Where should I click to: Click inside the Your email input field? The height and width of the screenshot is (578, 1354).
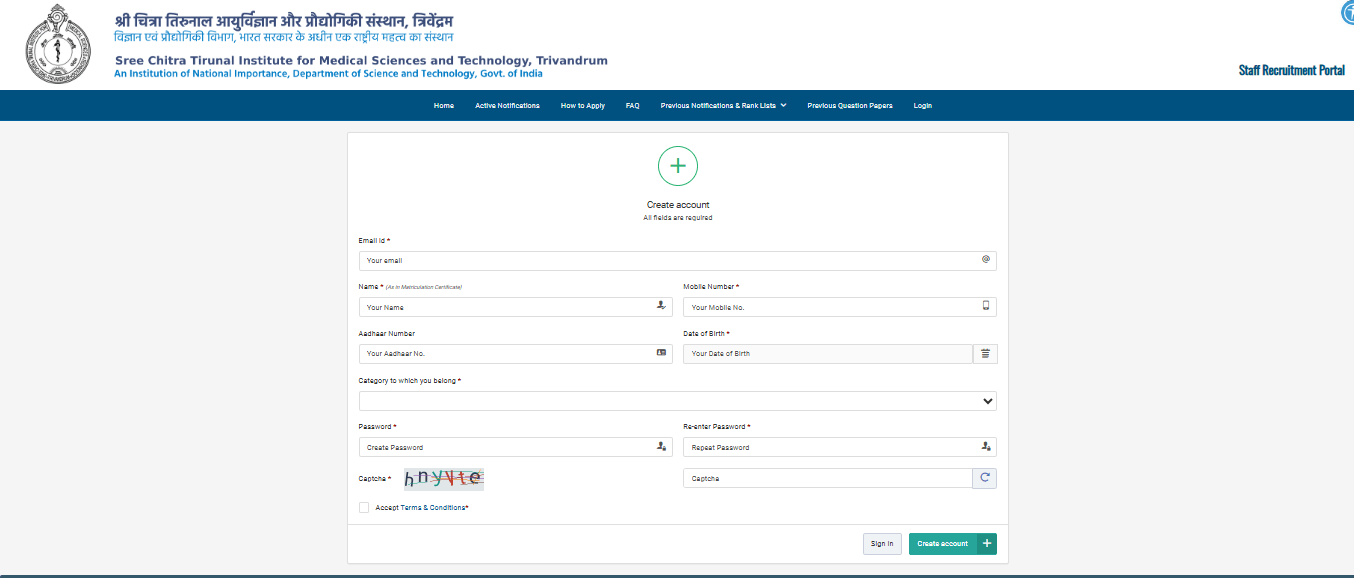click(600, 260)
